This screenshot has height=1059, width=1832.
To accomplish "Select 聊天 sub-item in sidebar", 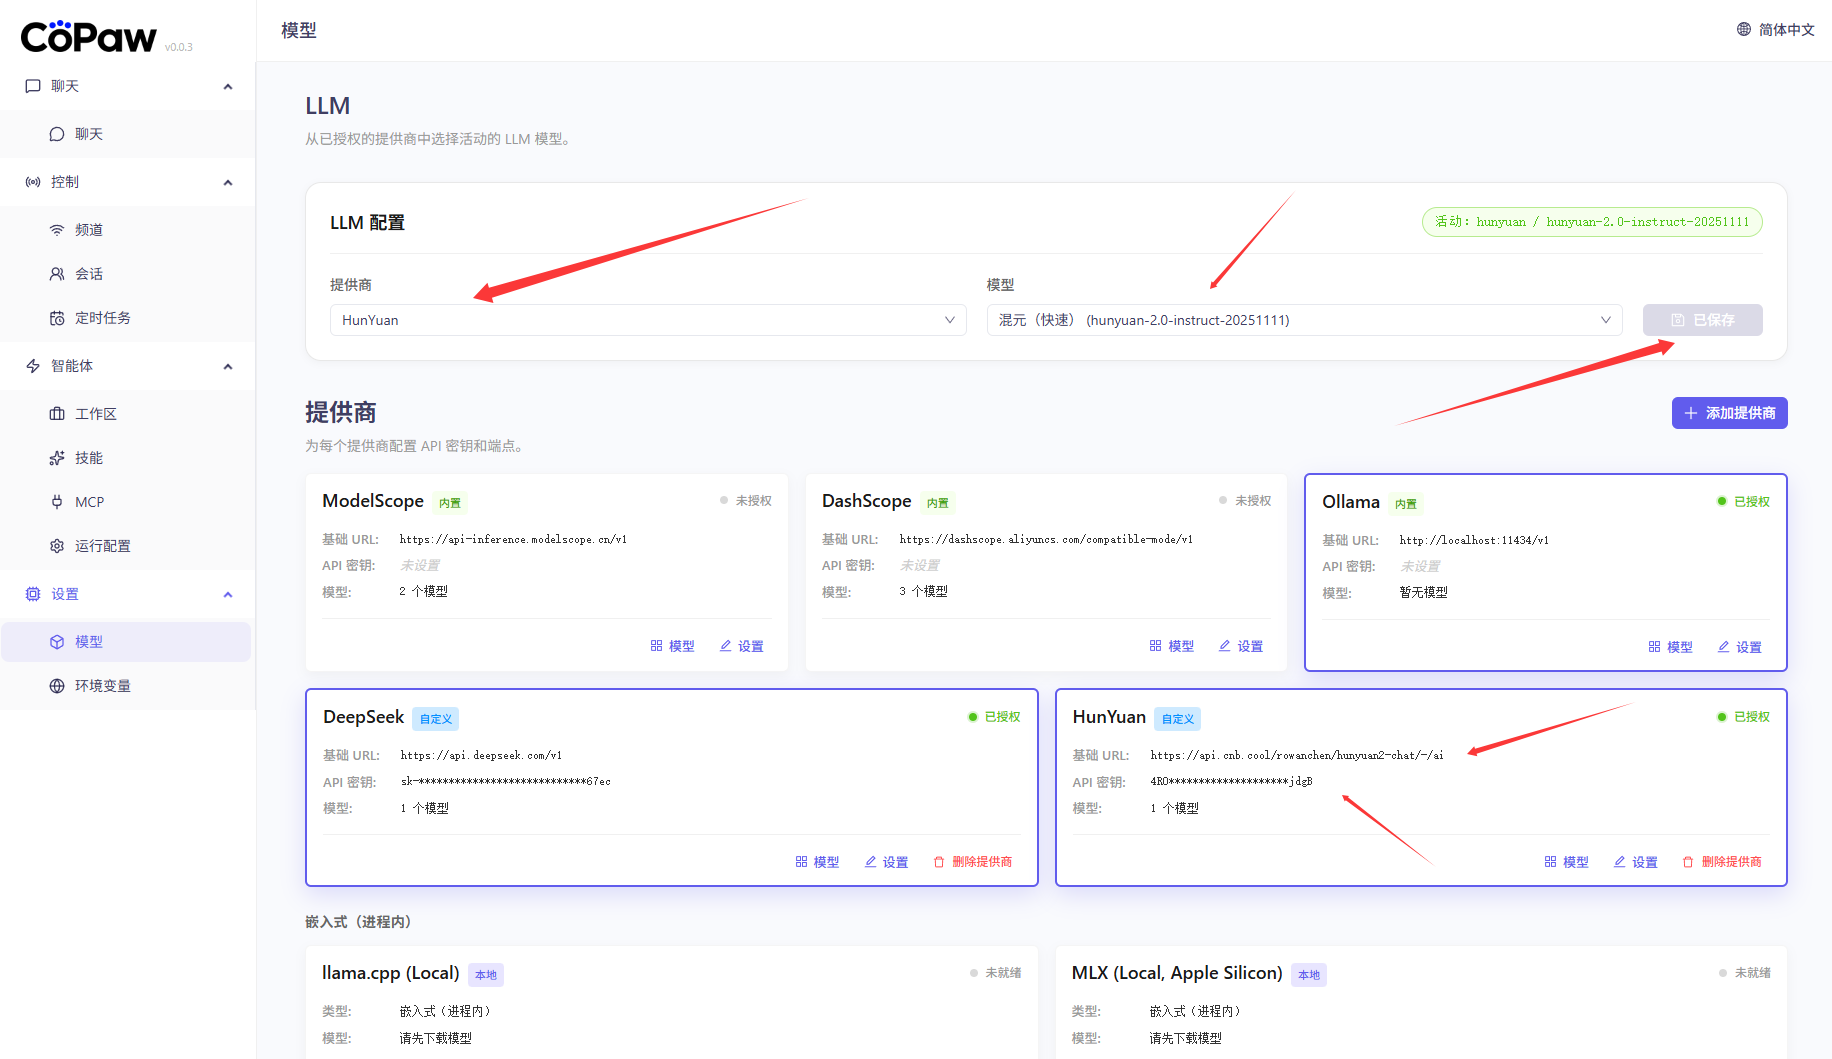I will click(88, 134).
